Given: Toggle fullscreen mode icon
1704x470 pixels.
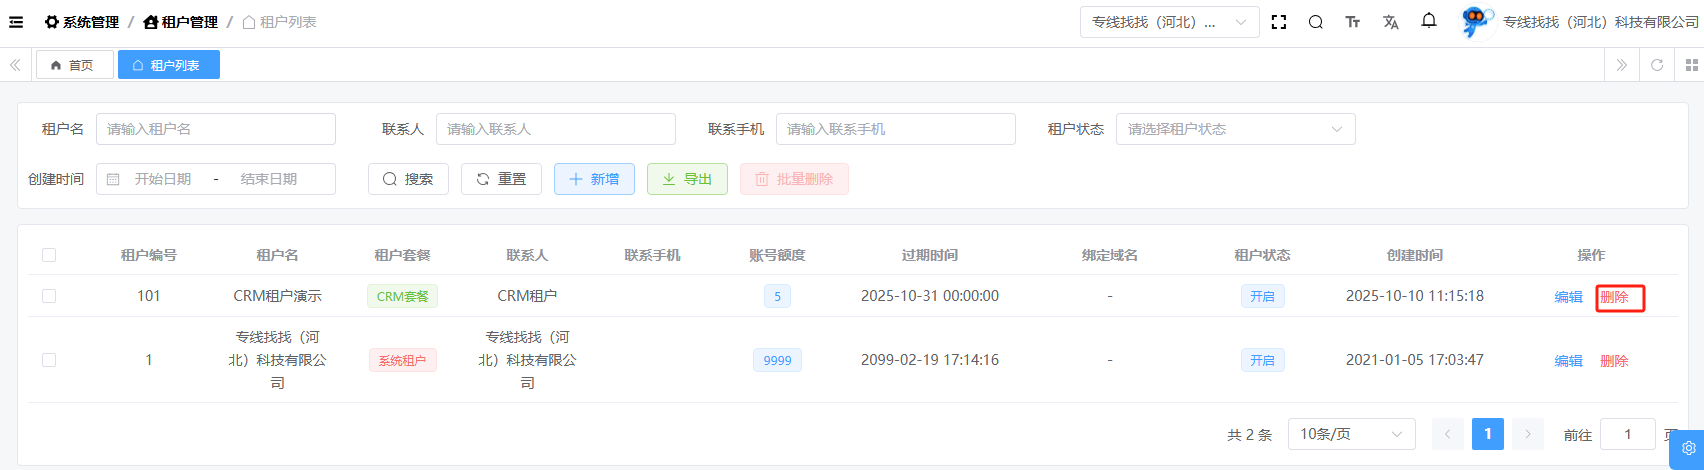Looking at the screenshot, I should pyautogui.click(x=1278, y=22).
